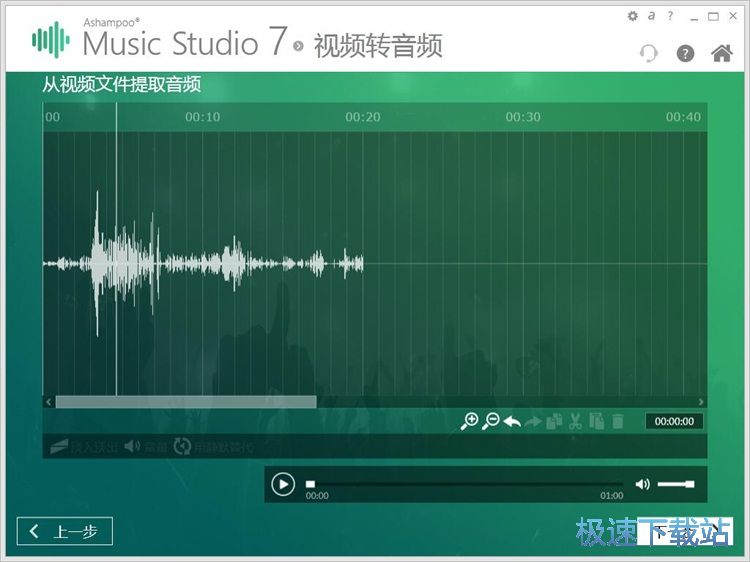Undo the last edit
Screen dimensions: 750x562
pos(512,422)
